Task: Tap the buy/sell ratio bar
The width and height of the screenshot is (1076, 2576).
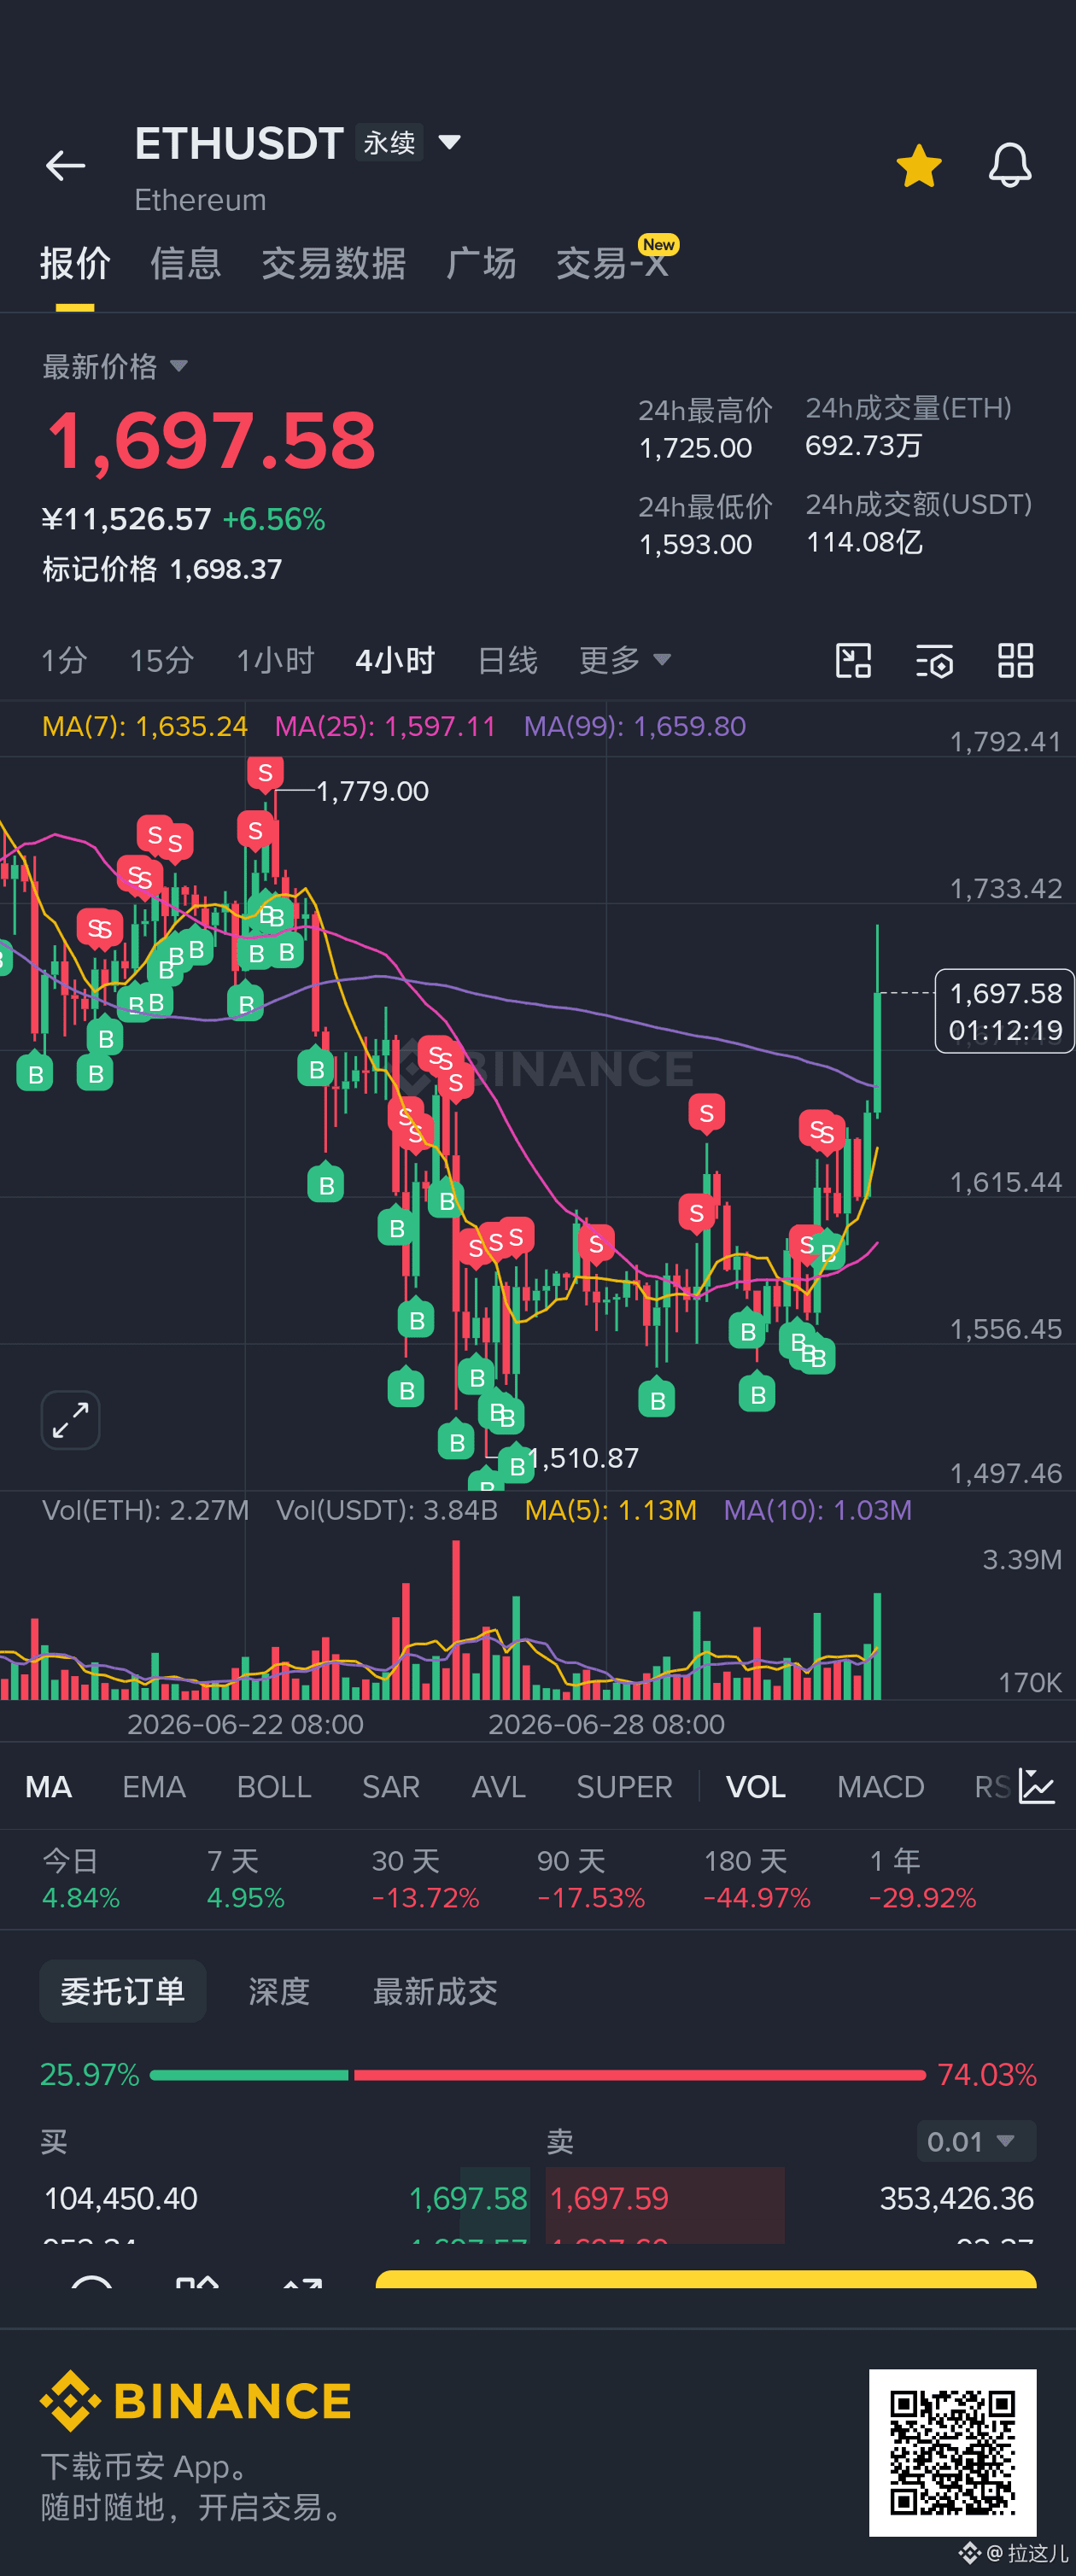Action: (537, 2075)
